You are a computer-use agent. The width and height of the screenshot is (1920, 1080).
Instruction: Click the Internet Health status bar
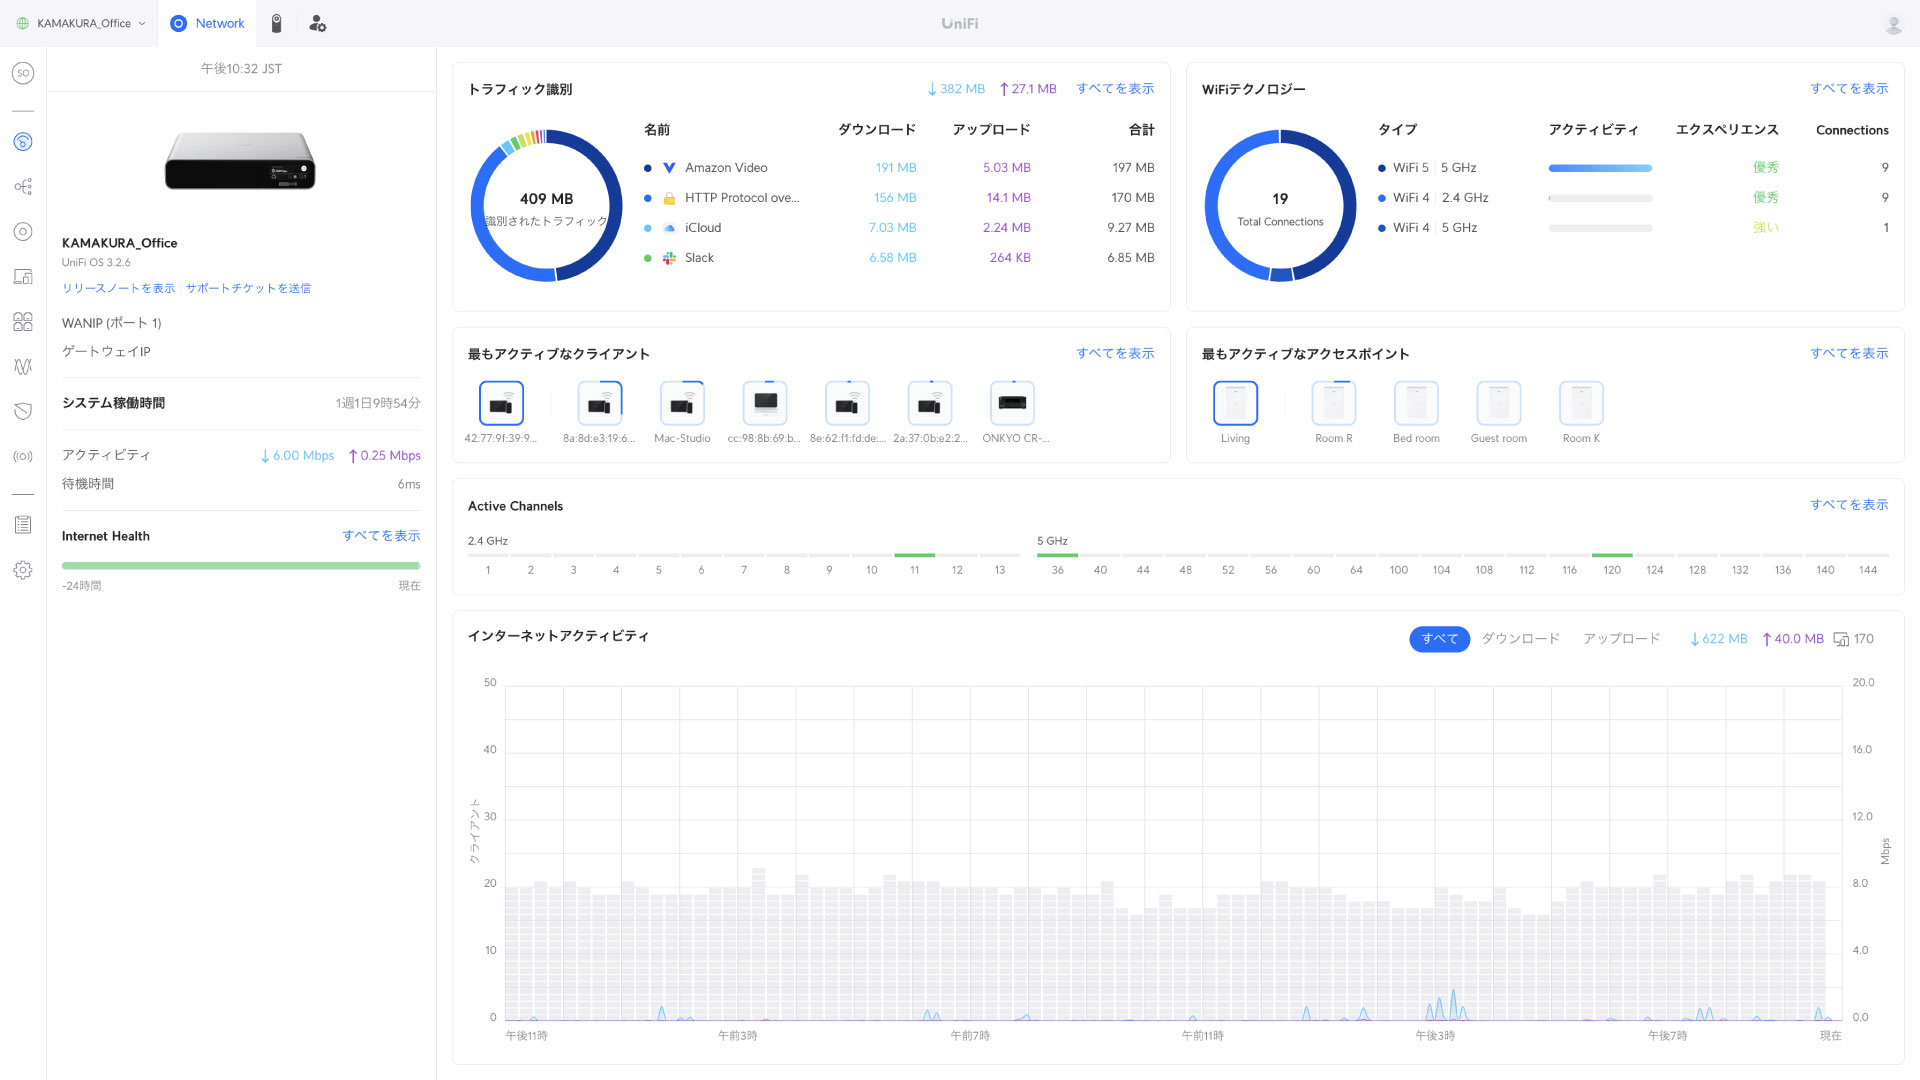240,564
